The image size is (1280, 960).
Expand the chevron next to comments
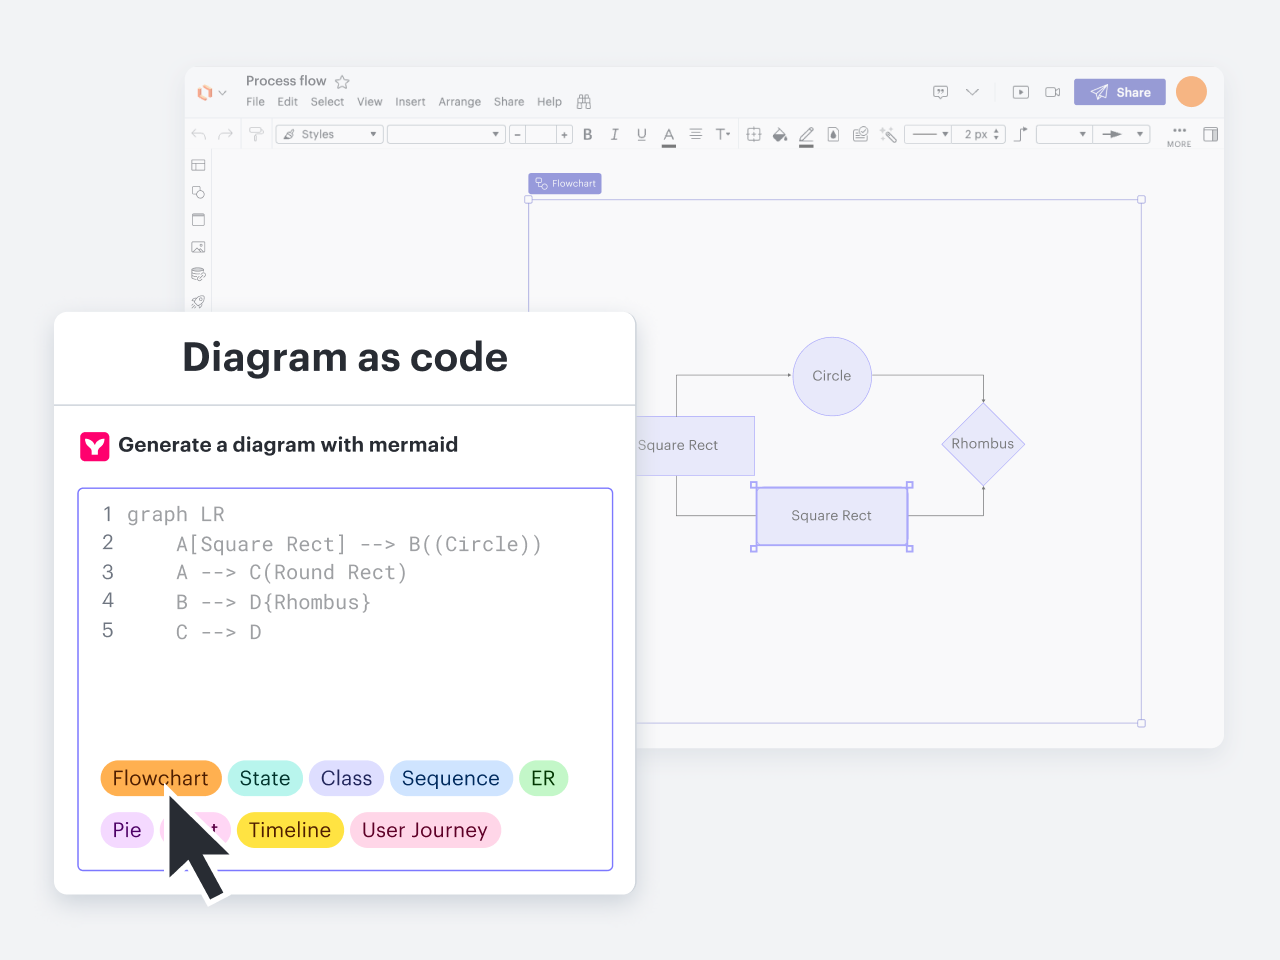[972, 92]
